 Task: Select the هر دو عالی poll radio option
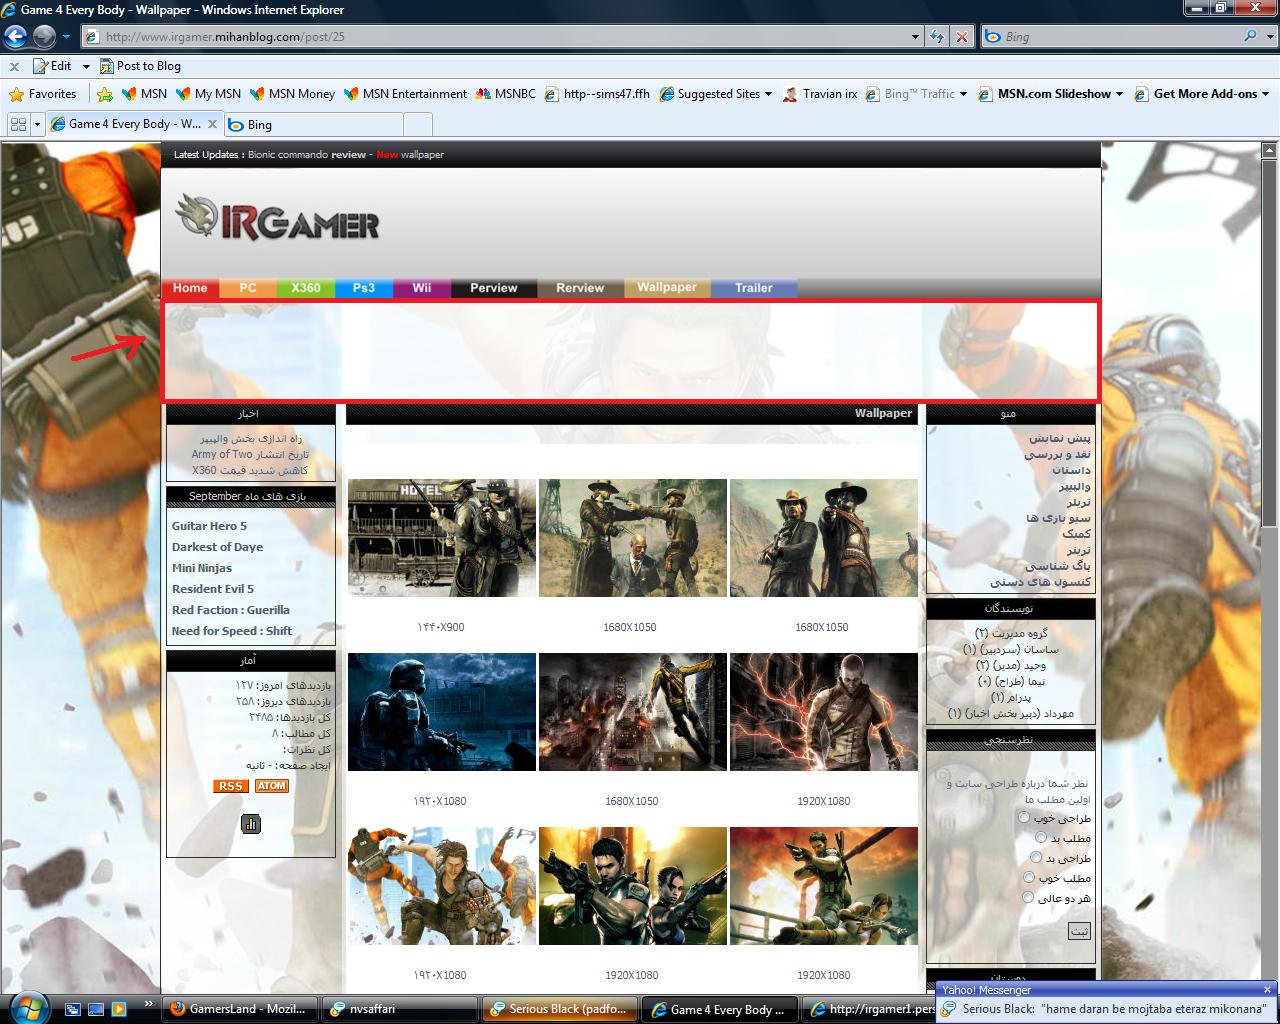1028,897
